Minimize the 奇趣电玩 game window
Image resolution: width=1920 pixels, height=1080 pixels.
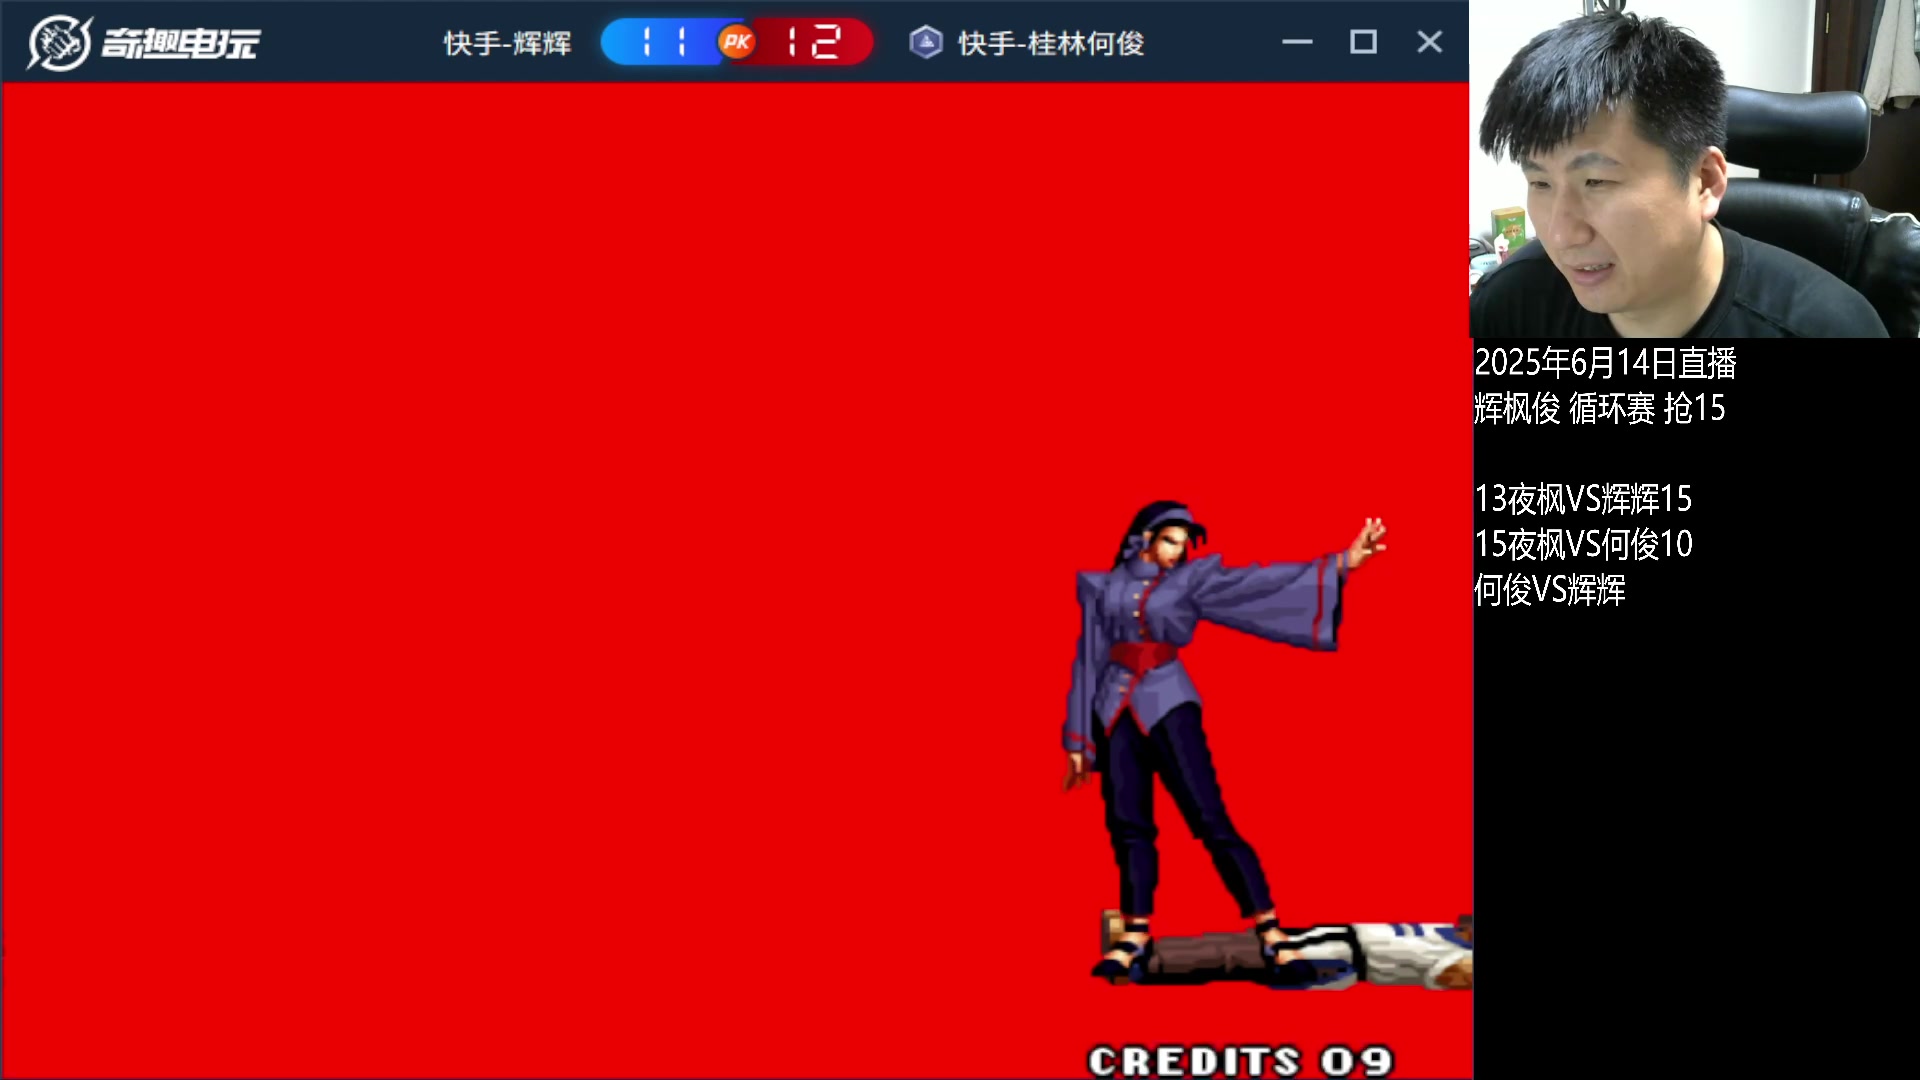pos(1297,42)
